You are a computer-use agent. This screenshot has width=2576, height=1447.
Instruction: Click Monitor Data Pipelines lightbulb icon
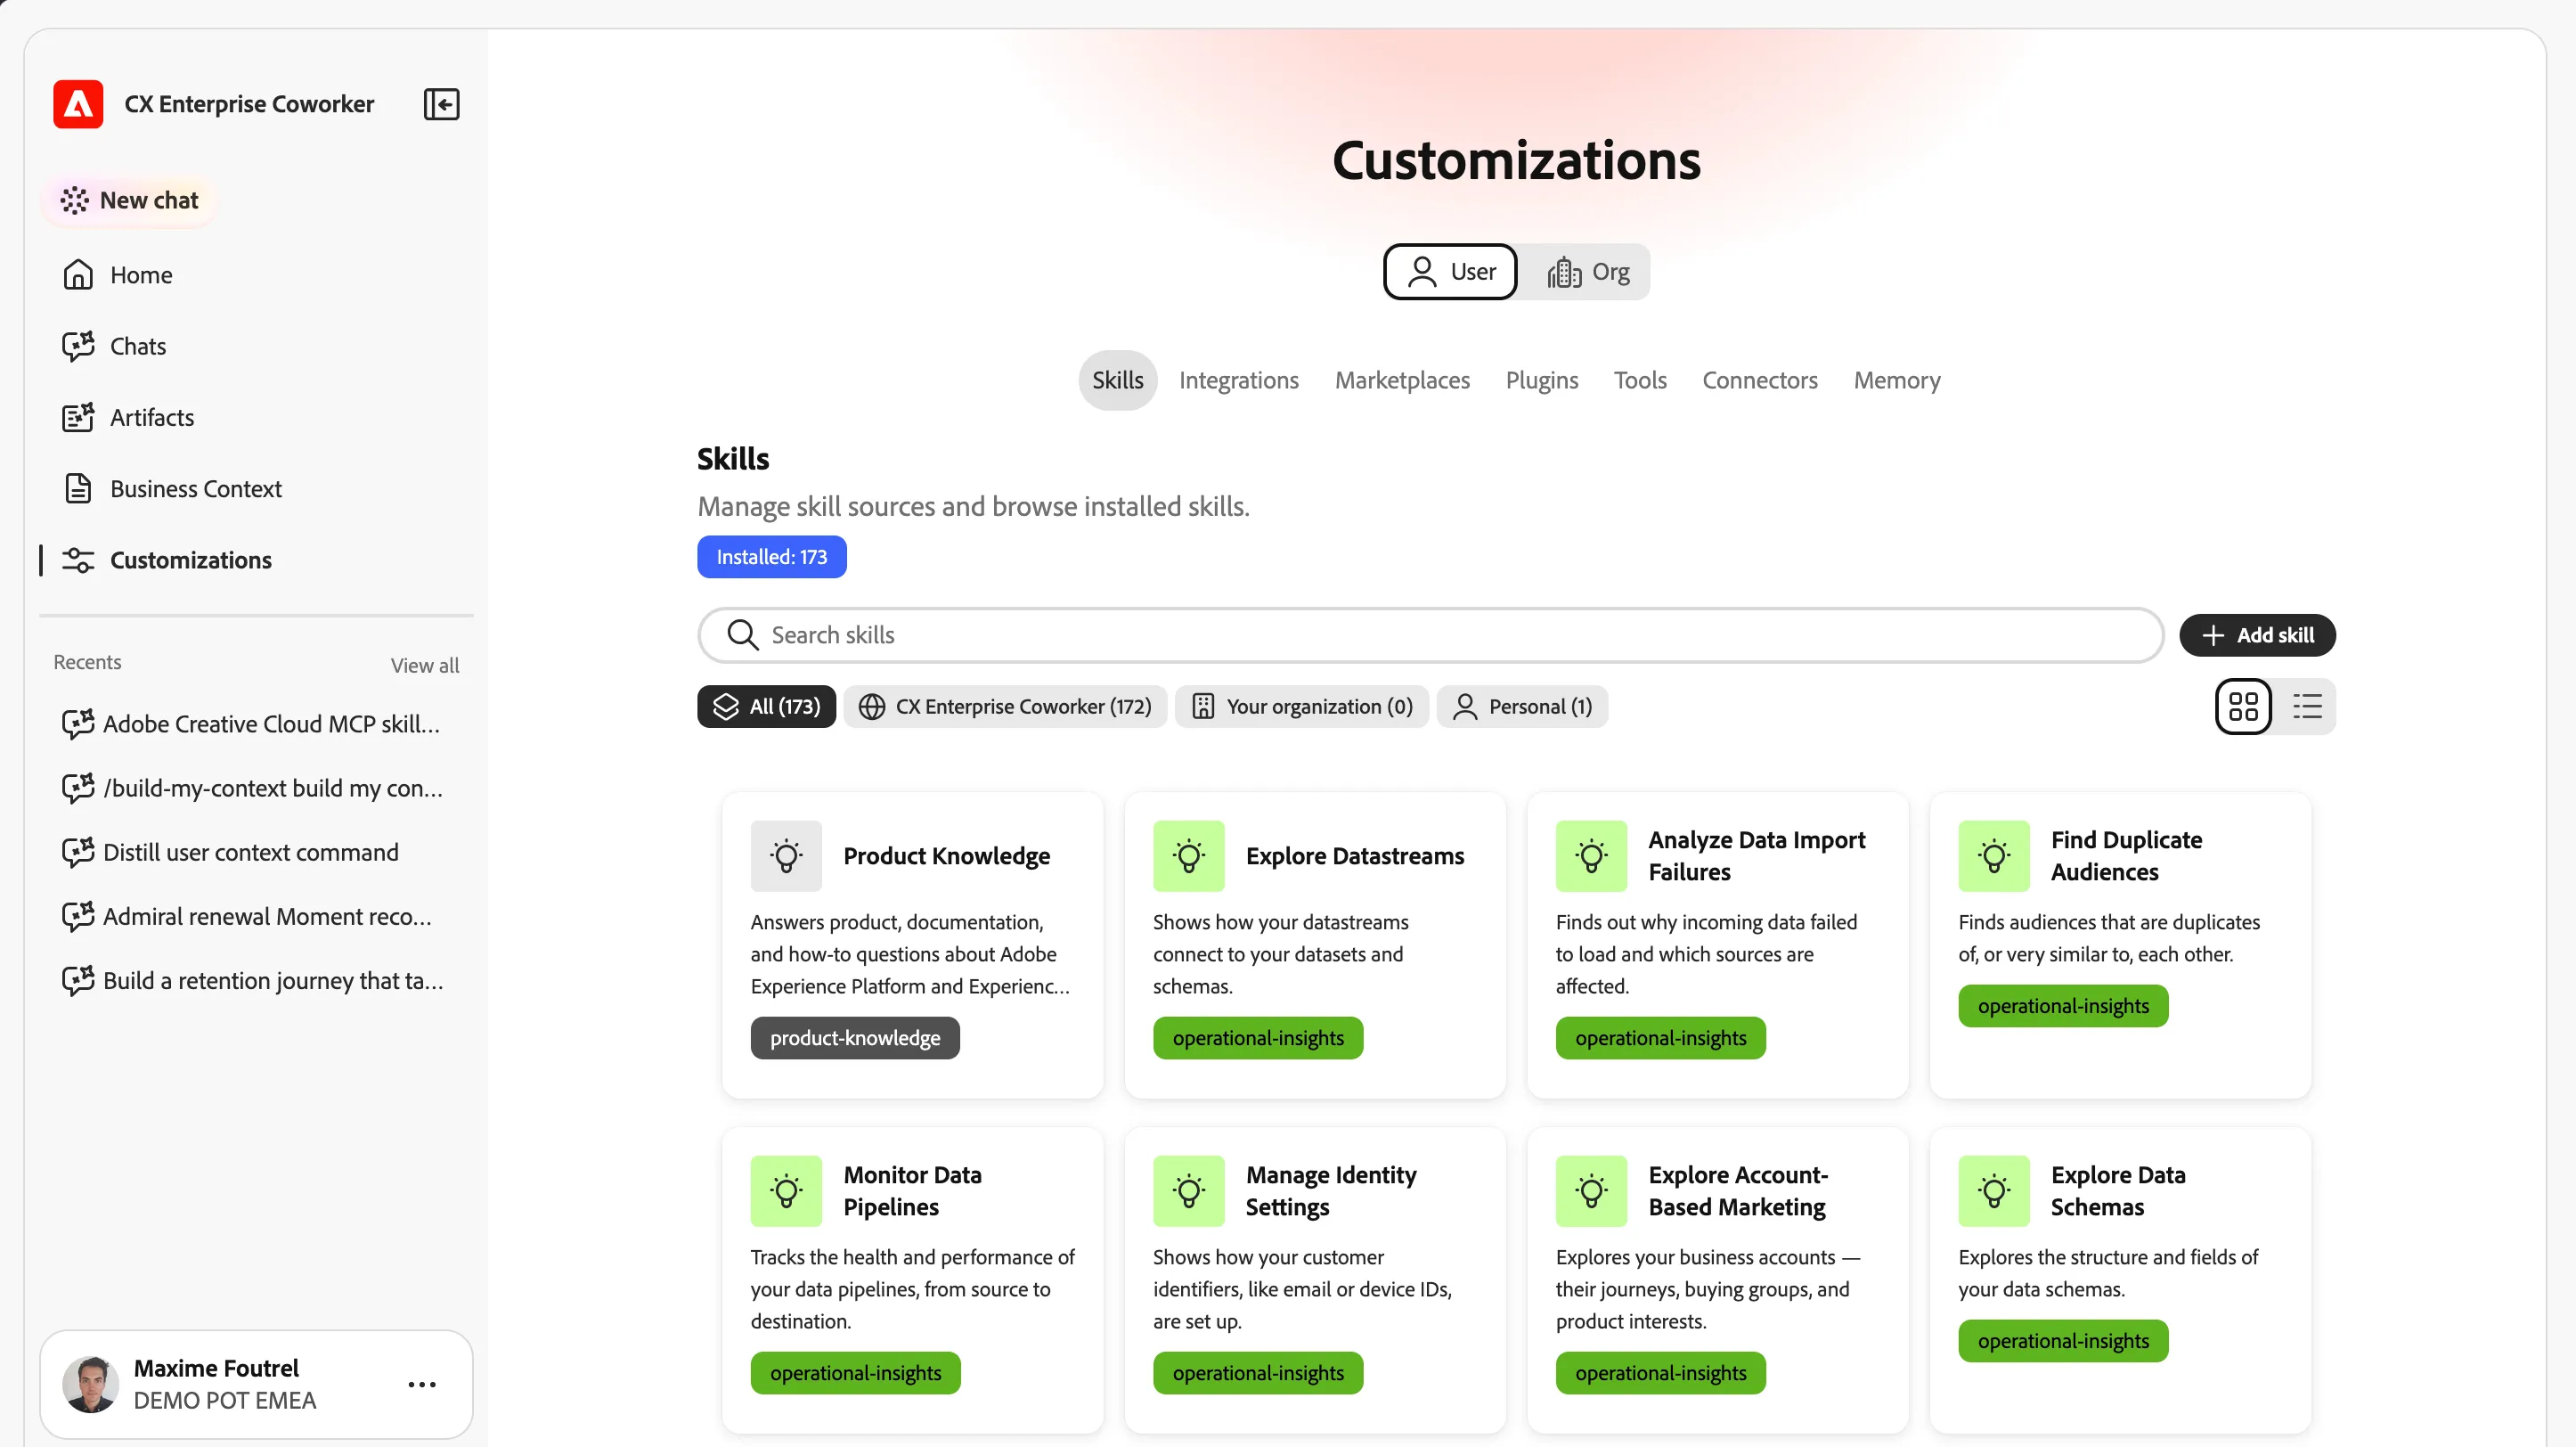click(786, 1191)
